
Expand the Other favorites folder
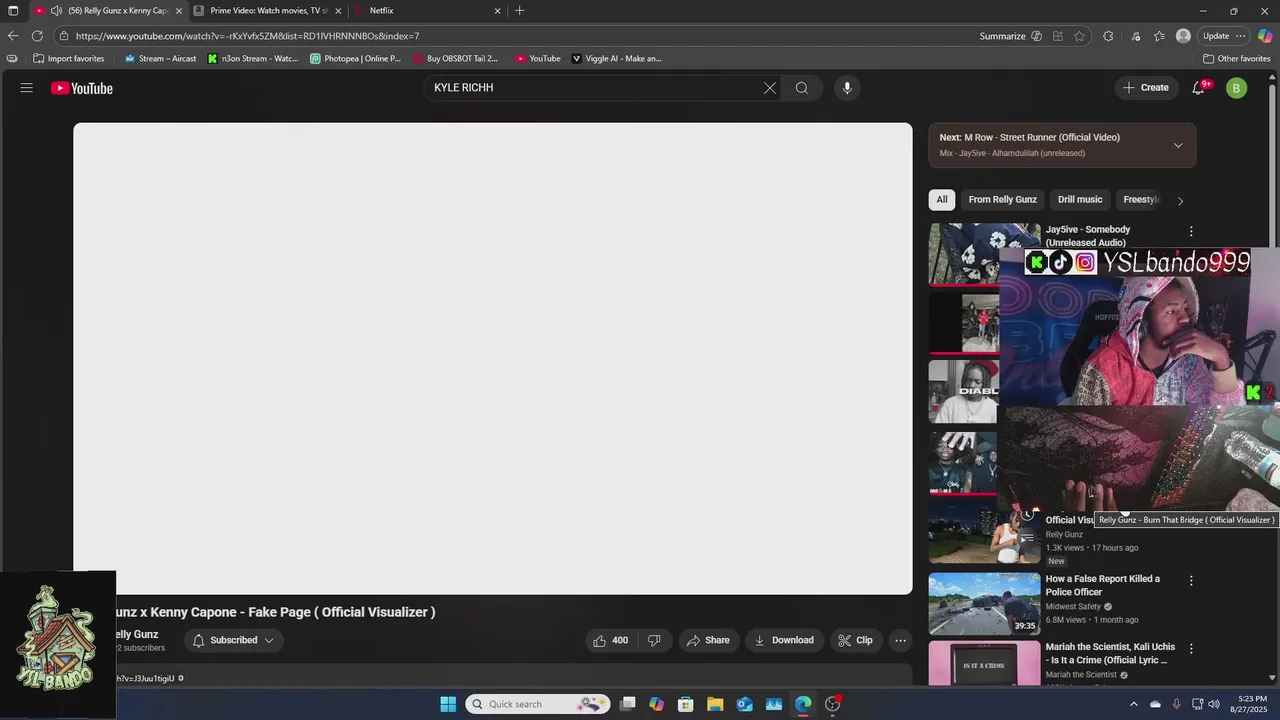pos(1236,58)
